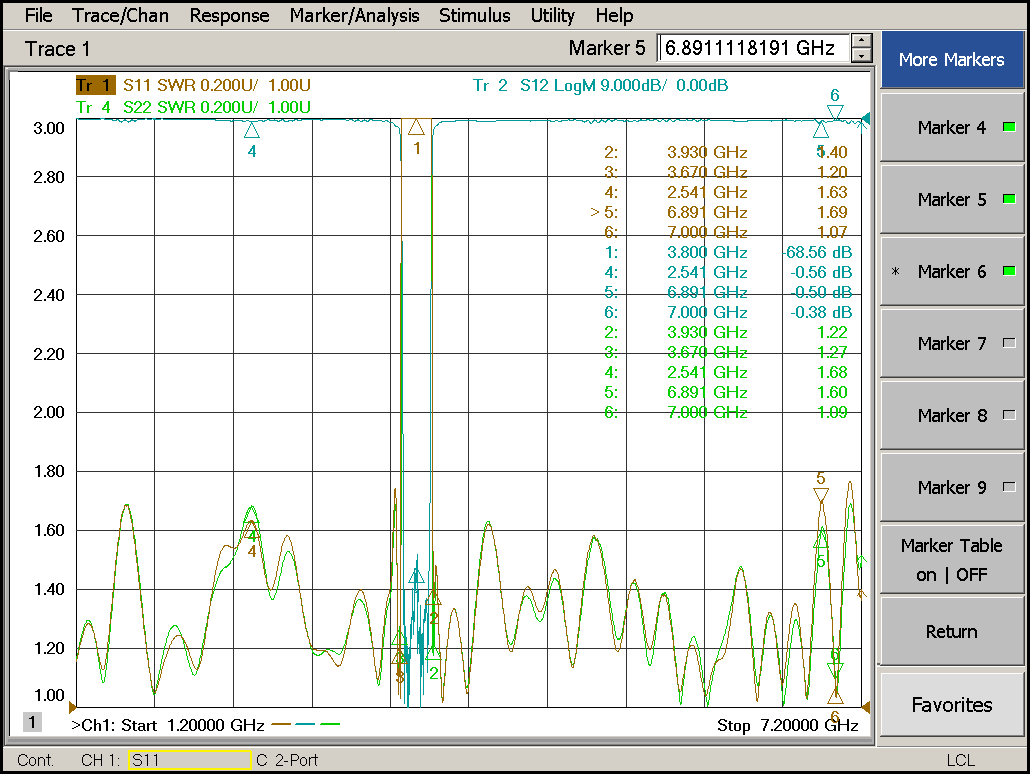Enable the Marker 9 softkey
The height and width of the screenshot is (774, 1030).
(x=951, y=488)
